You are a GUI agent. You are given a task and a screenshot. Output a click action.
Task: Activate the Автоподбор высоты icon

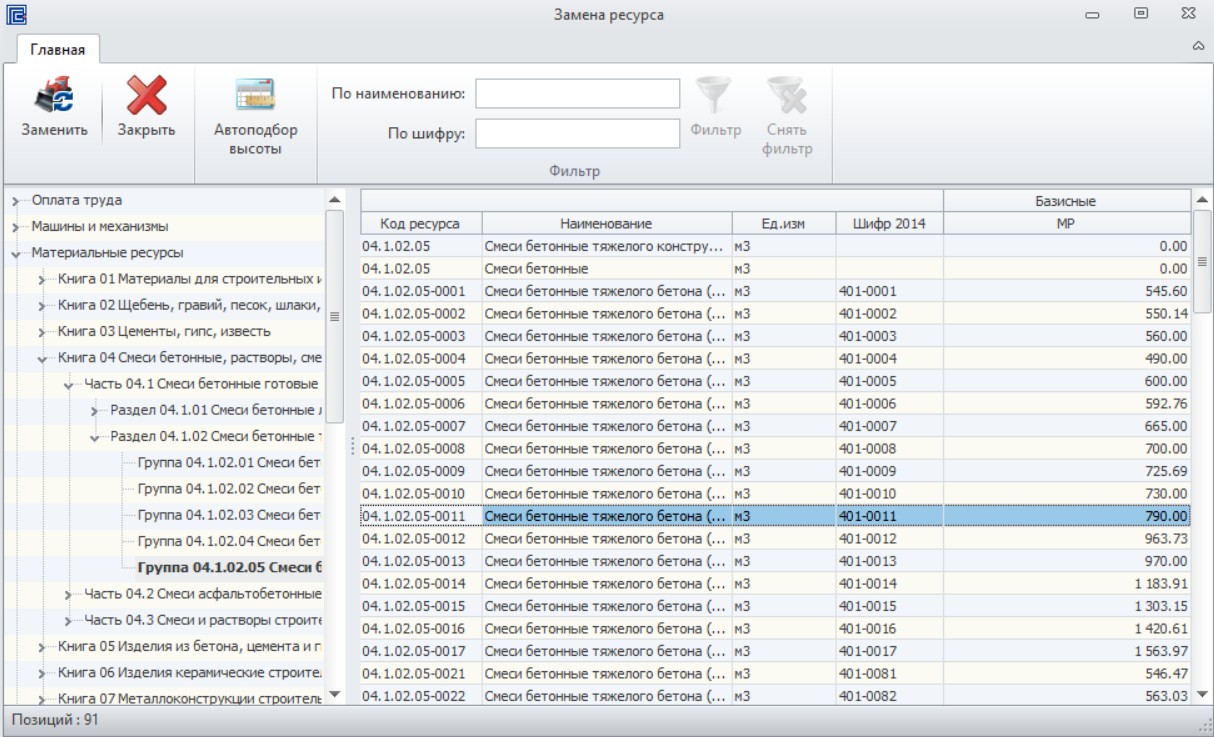[x=255, y=96]
